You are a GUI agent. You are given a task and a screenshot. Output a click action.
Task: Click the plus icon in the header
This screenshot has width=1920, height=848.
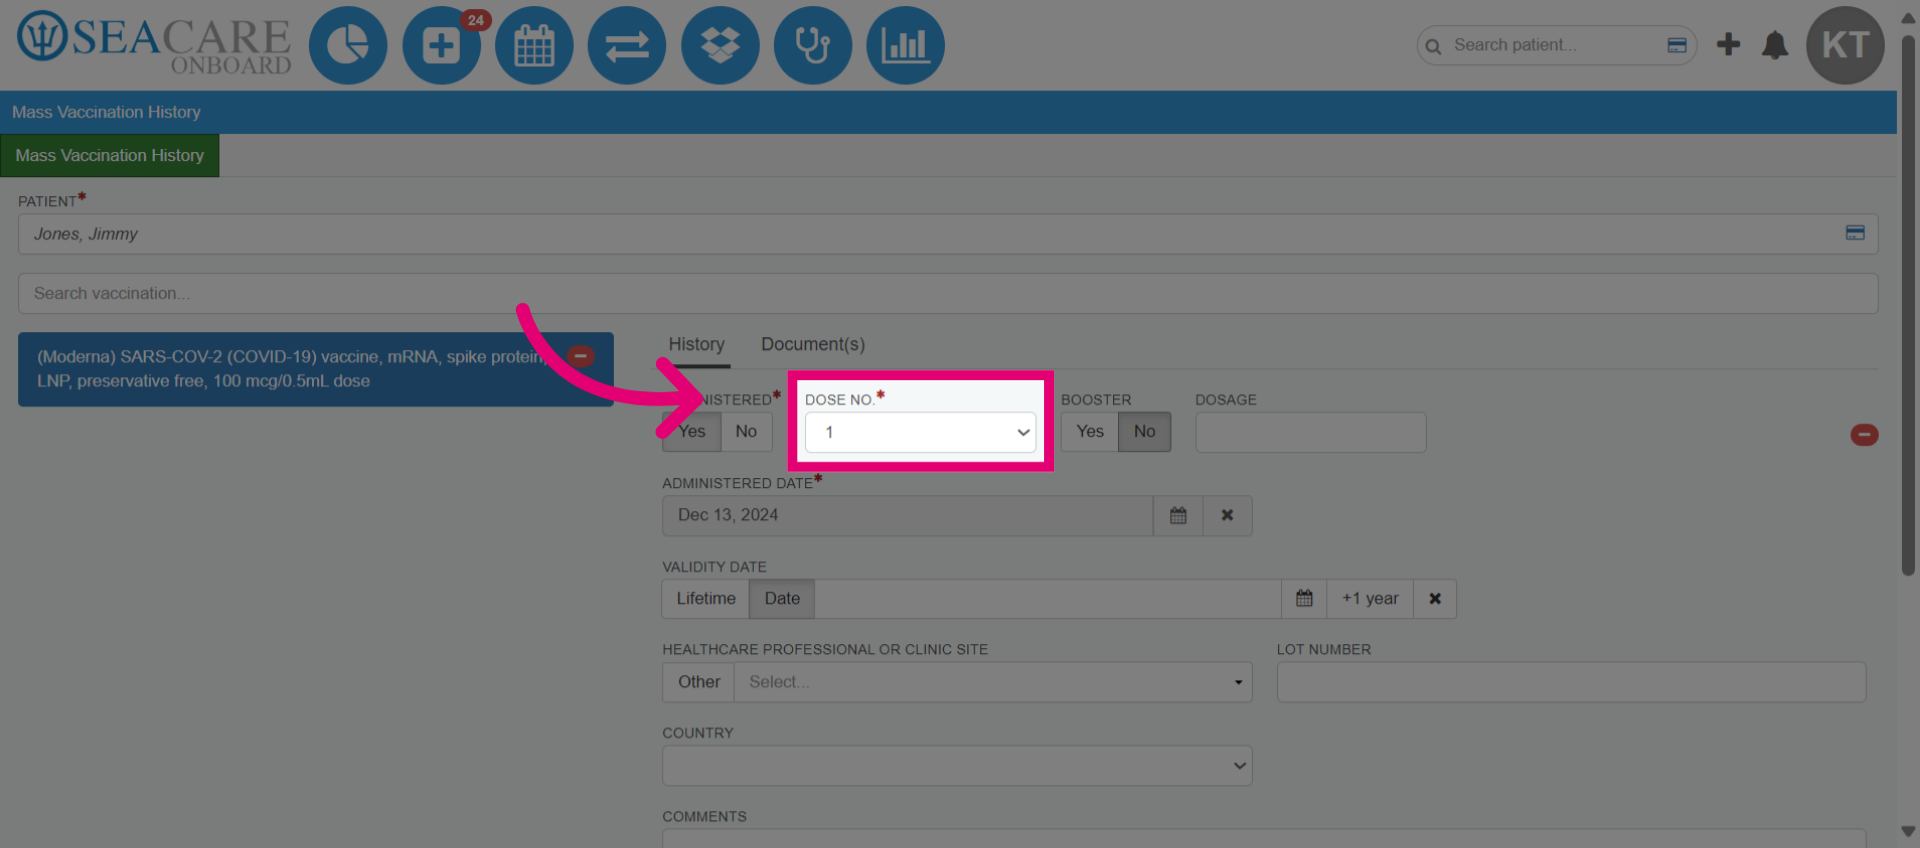1728,45
